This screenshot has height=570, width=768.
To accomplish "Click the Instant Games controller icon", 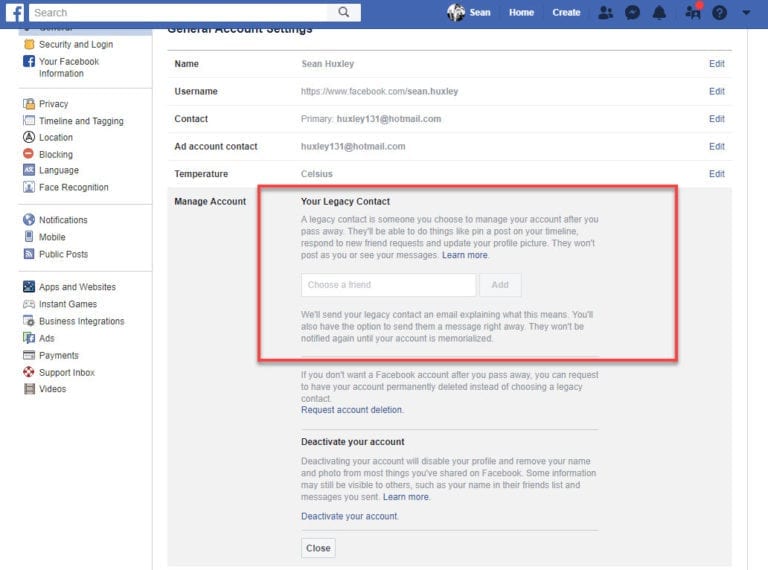I will click(x=29, y=304).
